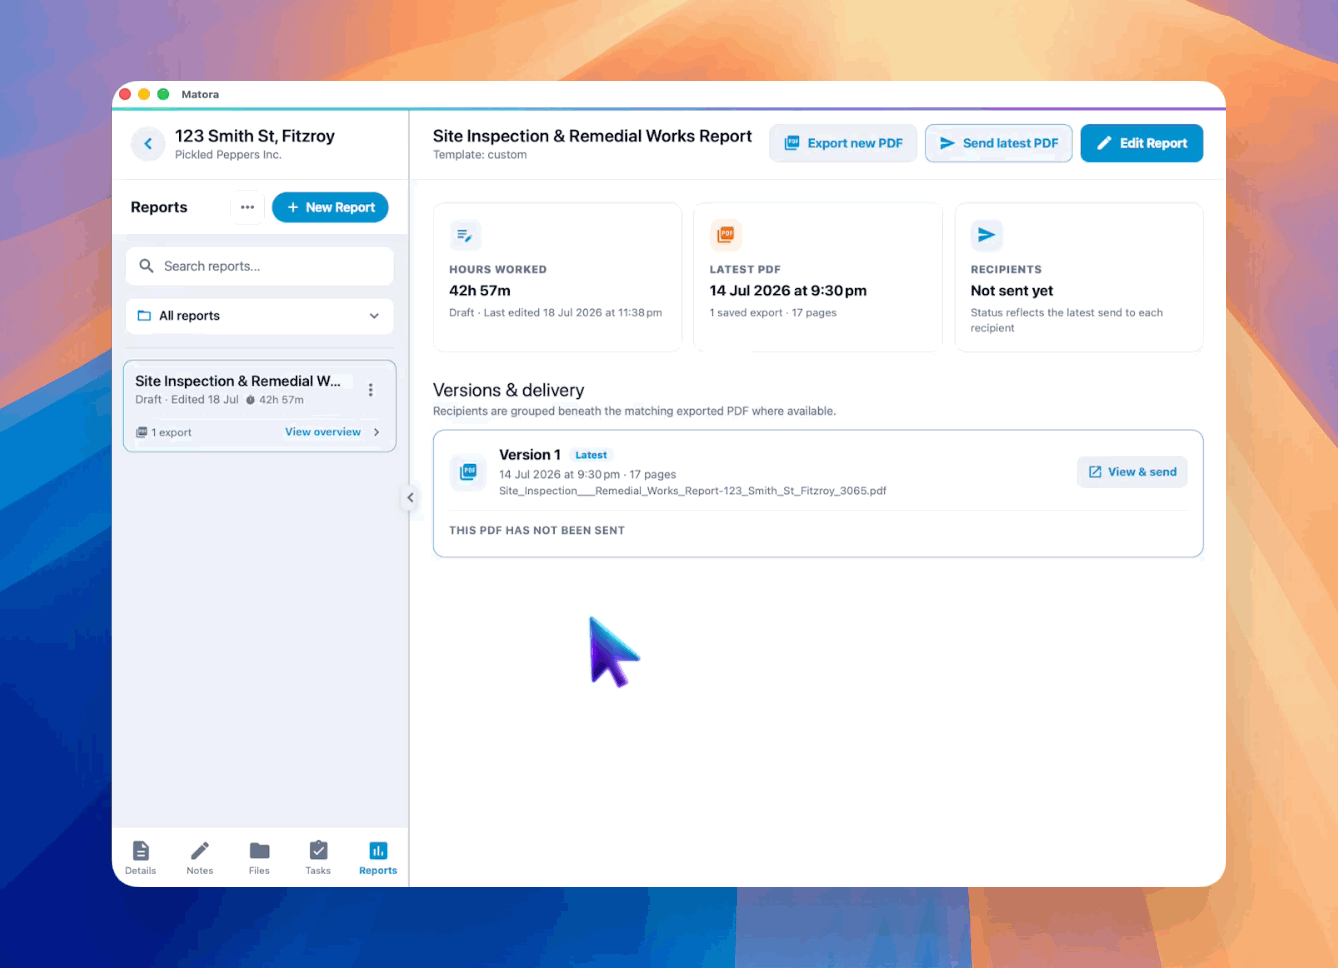Click the Edit Report button
This screenshot has width=1338, height=968.
tap(1142, 143)
